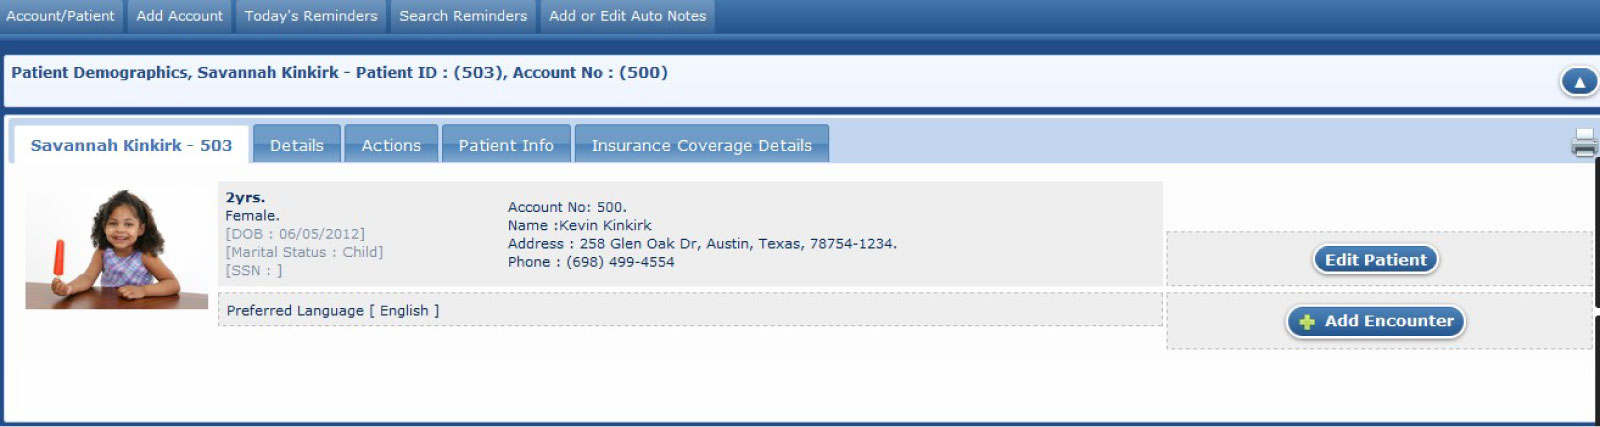The width and height of the screenshot is (1600, 427).
Task: Open Search Reminders
Action: pos(463,16)
